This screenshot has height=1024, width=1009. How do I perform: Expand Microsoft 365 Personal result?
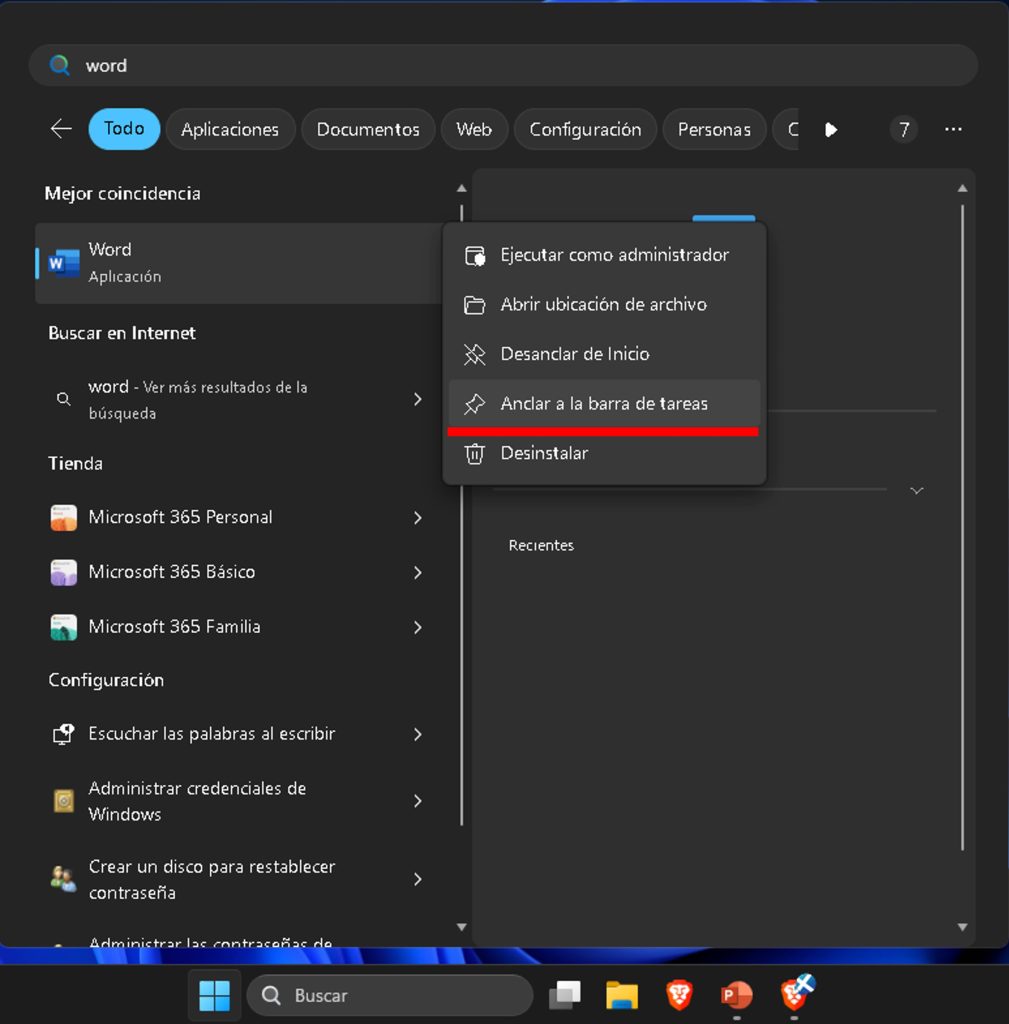[417, 518]
